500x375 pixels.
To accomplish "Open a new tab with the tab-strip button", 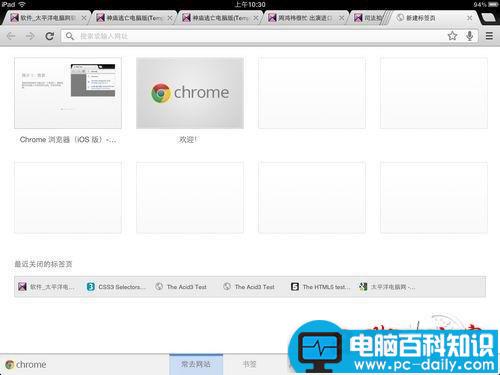I will (489, 17).
